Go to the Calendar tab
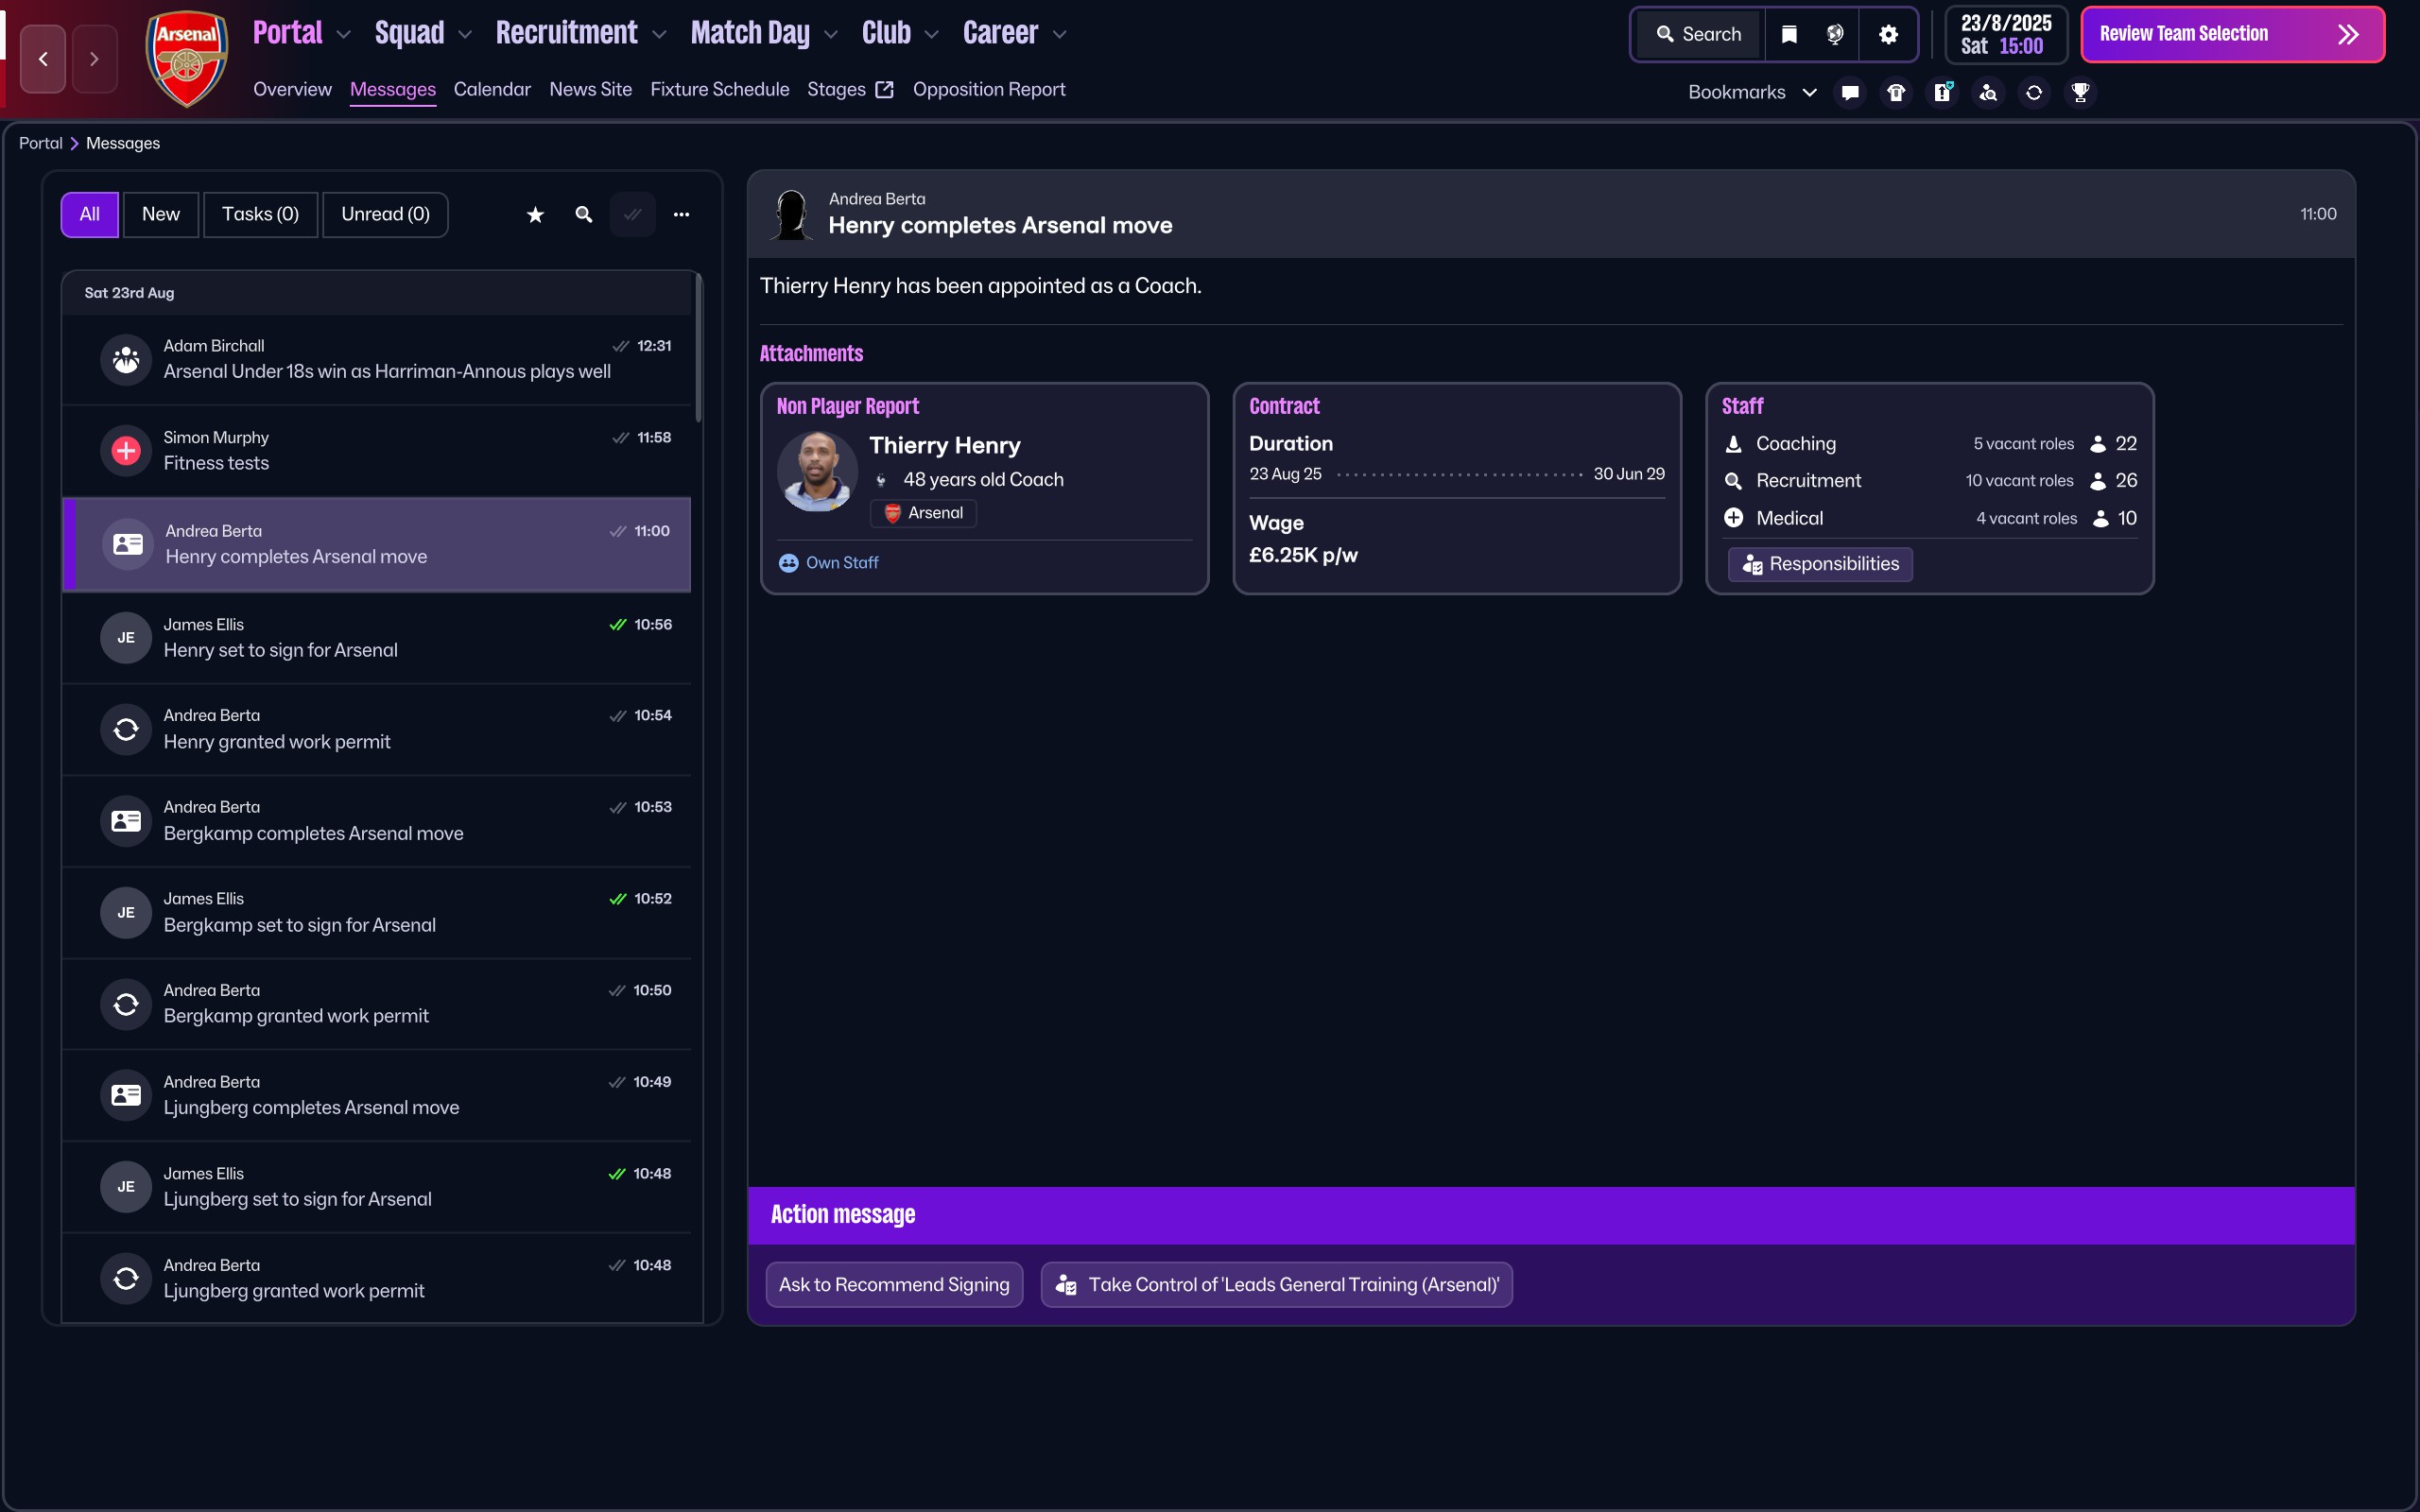This screenshot has width=2420, height=1512. [x=492, y=89]
